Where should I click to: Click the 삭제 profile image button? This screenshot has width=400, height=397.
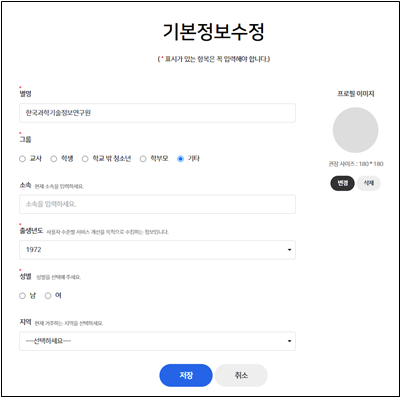[368, 183]
